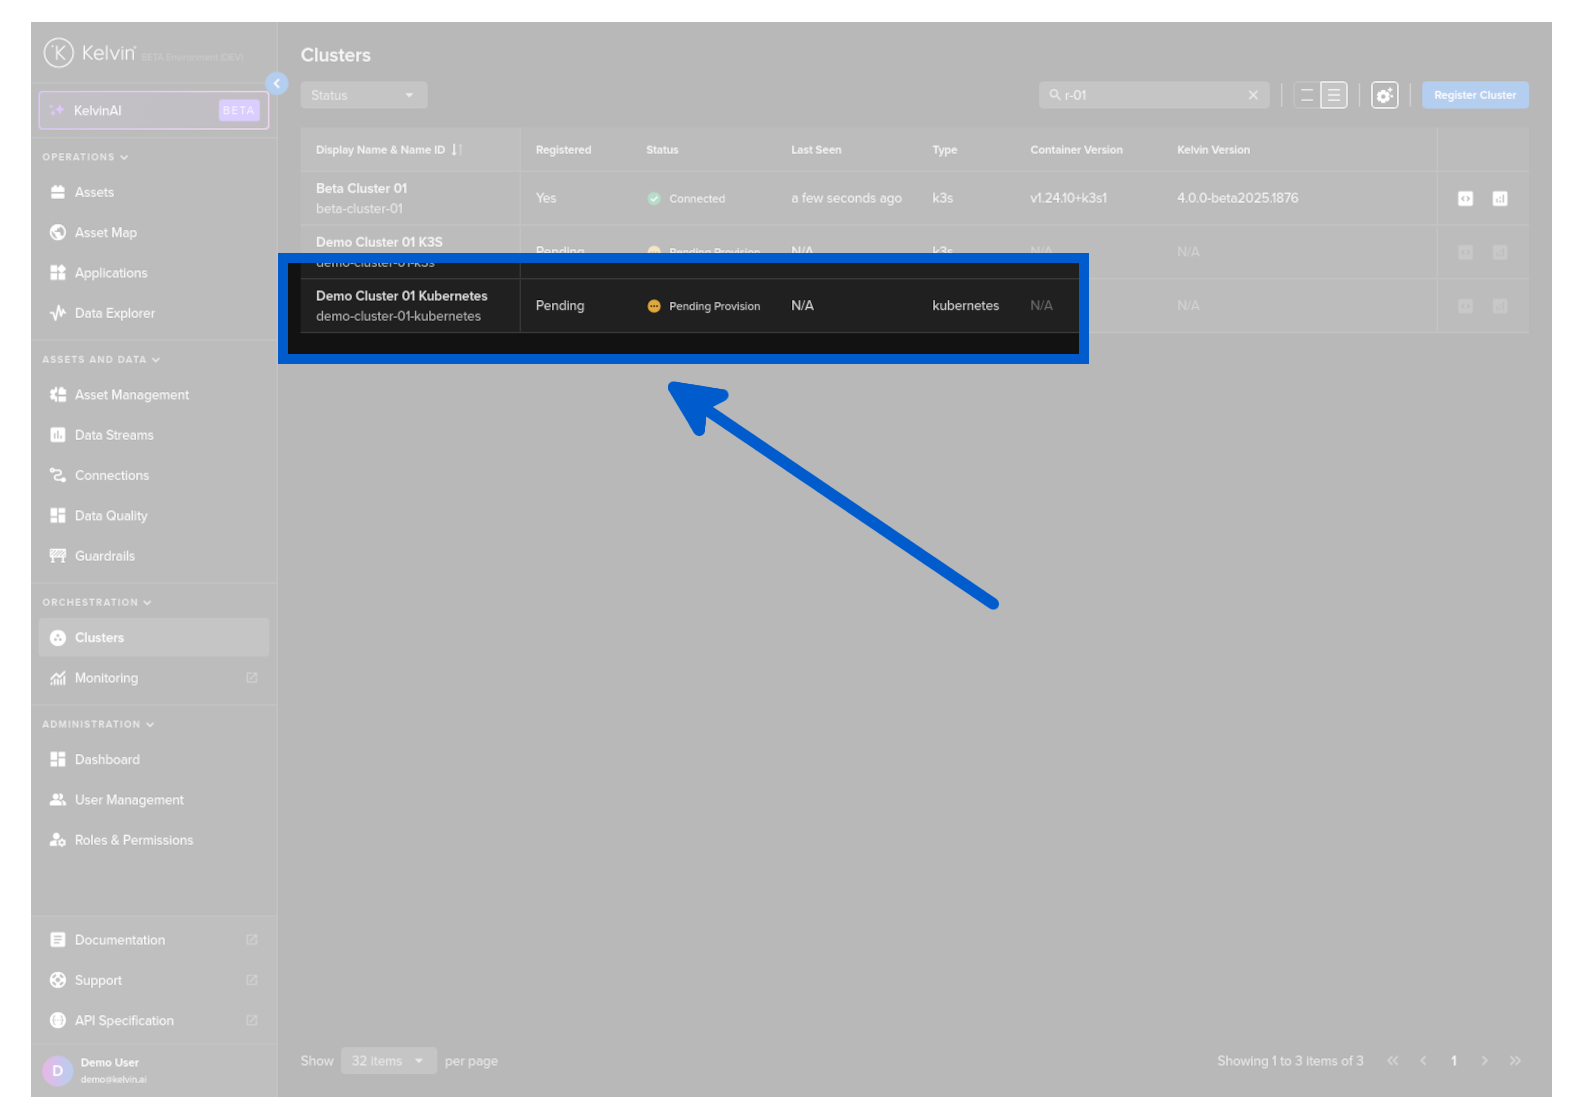
Task: Clear the search field with X icon
Action: click(x=1253, y=96)
